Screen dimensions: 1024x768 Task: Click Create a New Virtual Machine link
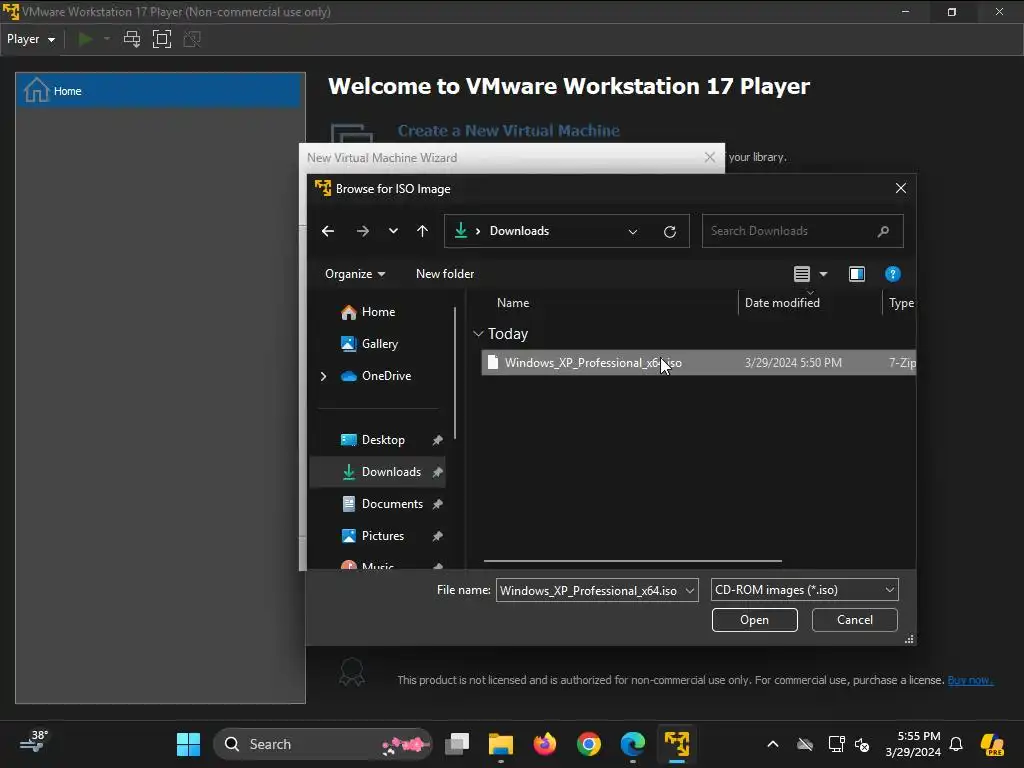pyautogui.click(x=509, y=131)
